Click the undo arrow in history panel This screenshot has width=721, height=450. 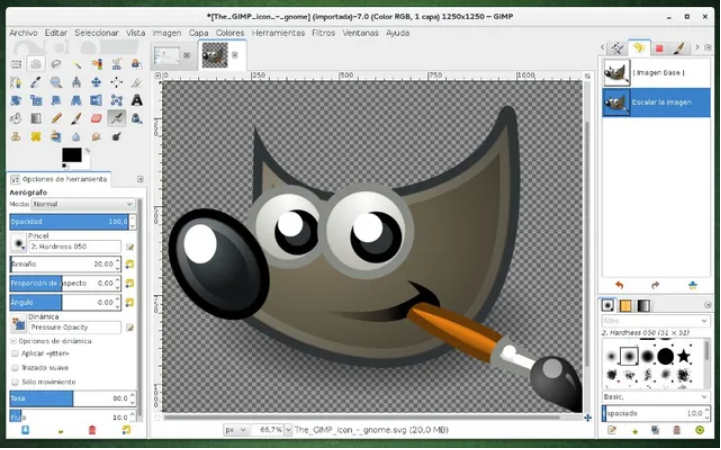(619, 285)
